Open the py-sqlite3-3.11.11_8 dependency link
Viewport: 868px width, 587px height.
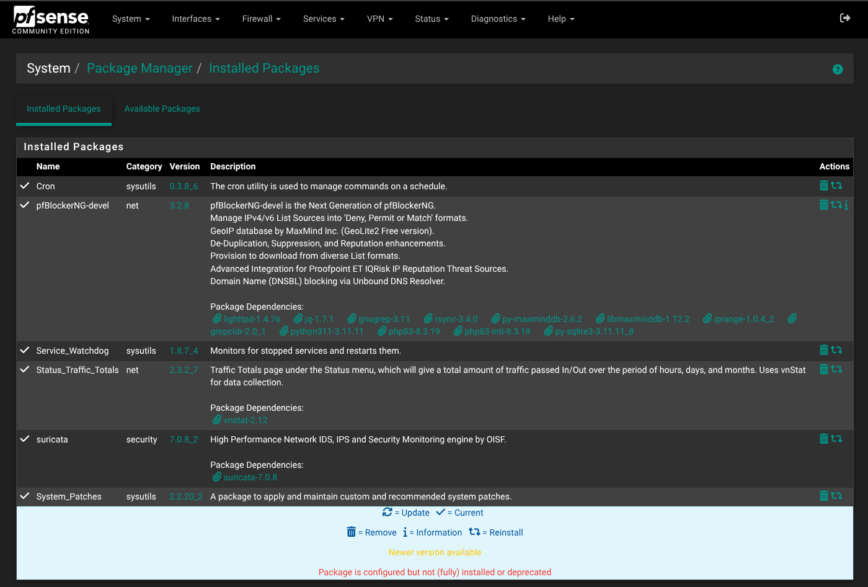589,331
